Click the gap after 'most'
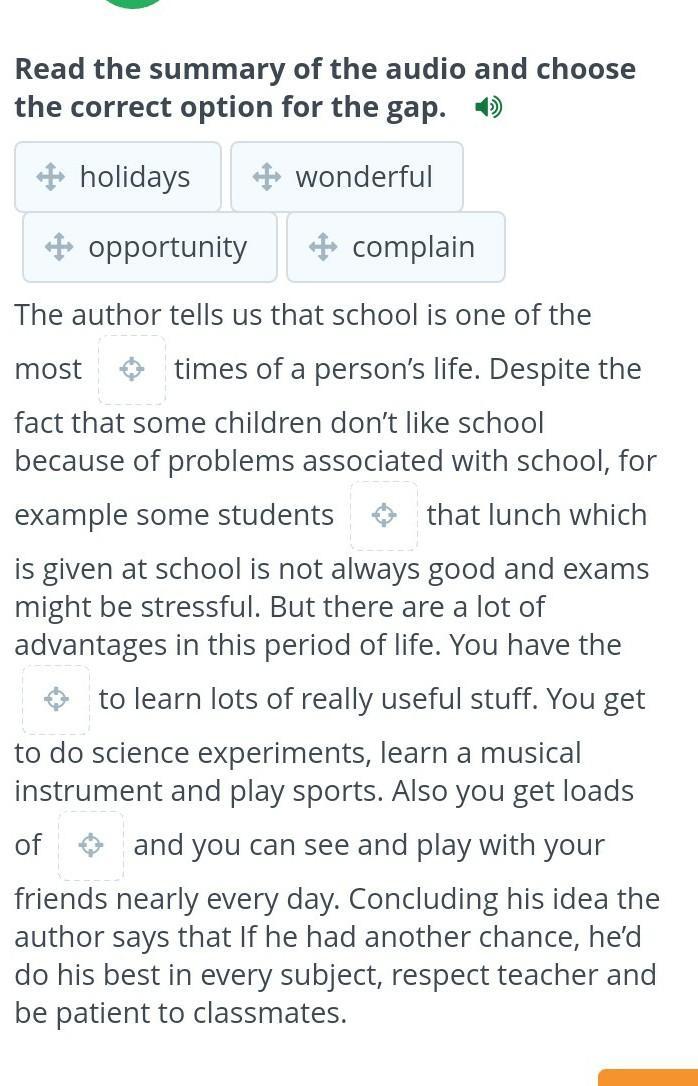698x1086 pixels. [132, 370]
